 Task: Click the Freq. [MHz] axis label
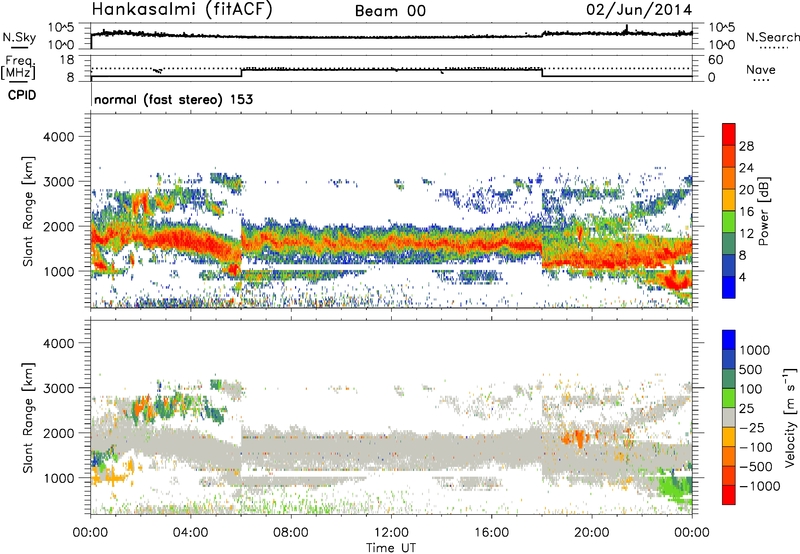18,69
